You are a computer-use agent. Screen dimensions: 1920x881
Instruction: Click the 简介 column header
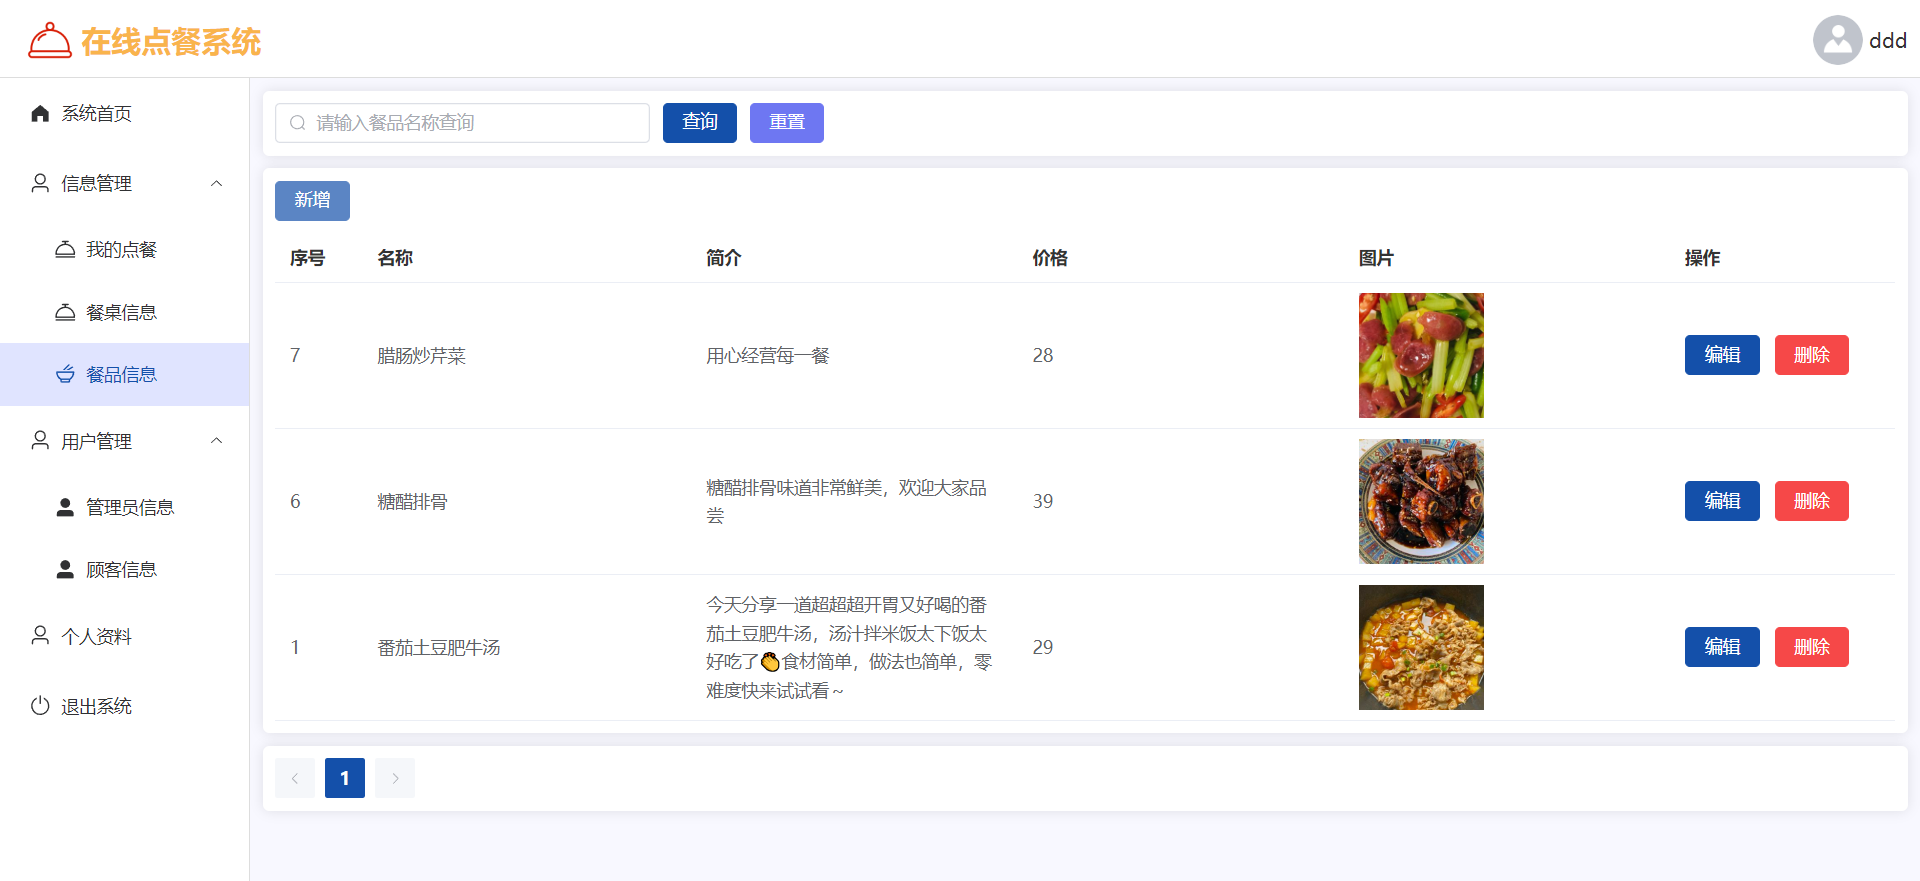click(x=724, y=258)
